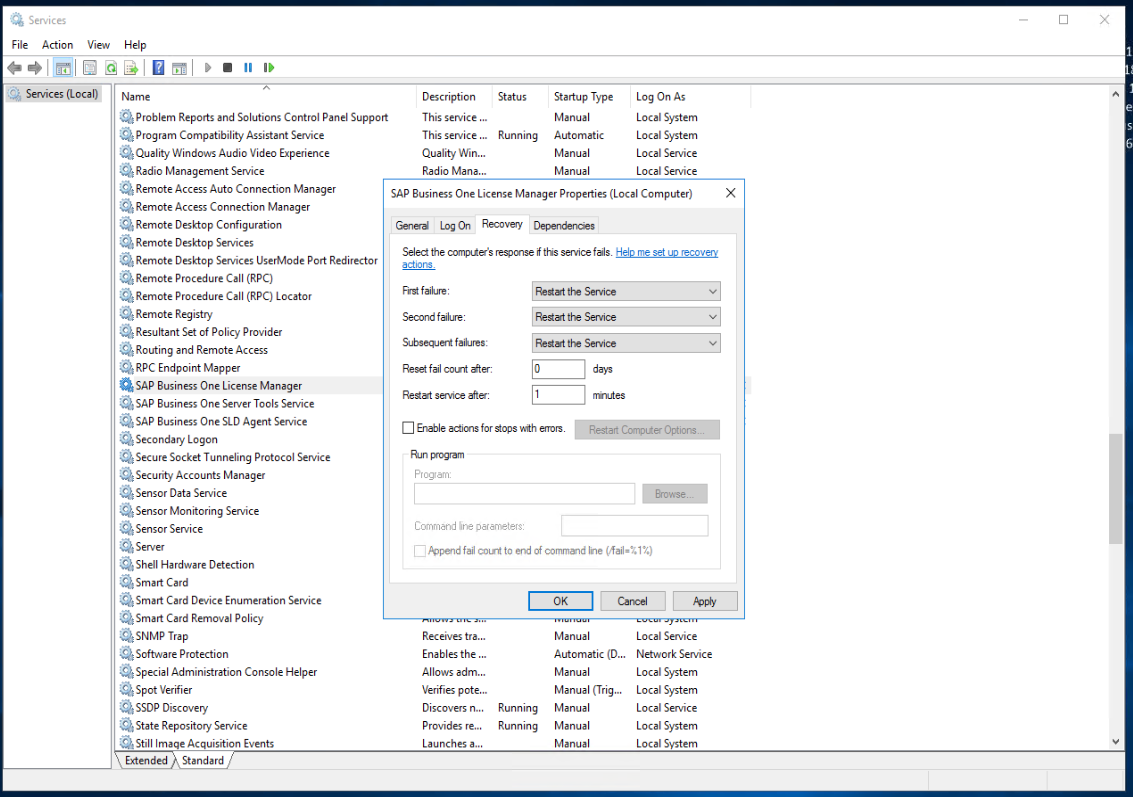Click the Help toolbar icon

tap(158, 68)
